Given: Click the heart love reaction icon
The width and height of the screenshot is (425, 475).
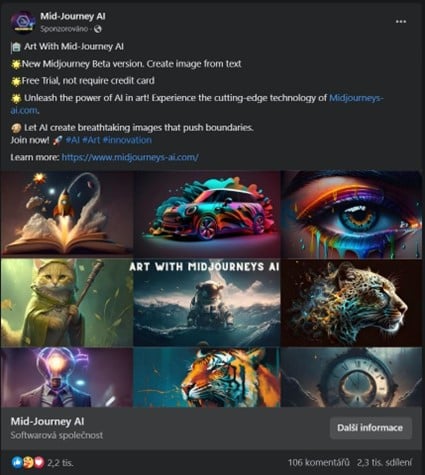Looking at the screenshot, I should tap(39, 462).
